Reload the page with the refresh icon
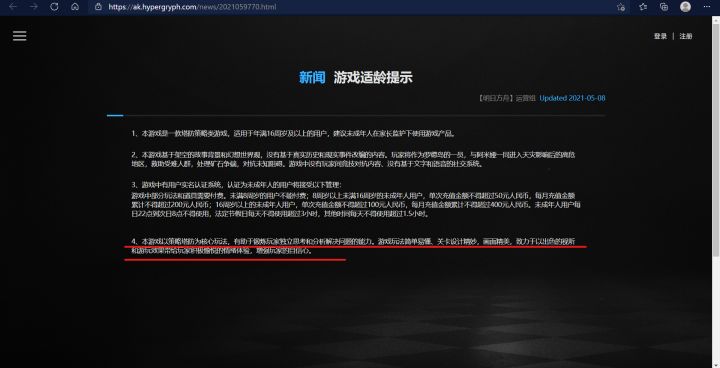The height and width of the screenshot is (368, 720). tap(54, 7)
